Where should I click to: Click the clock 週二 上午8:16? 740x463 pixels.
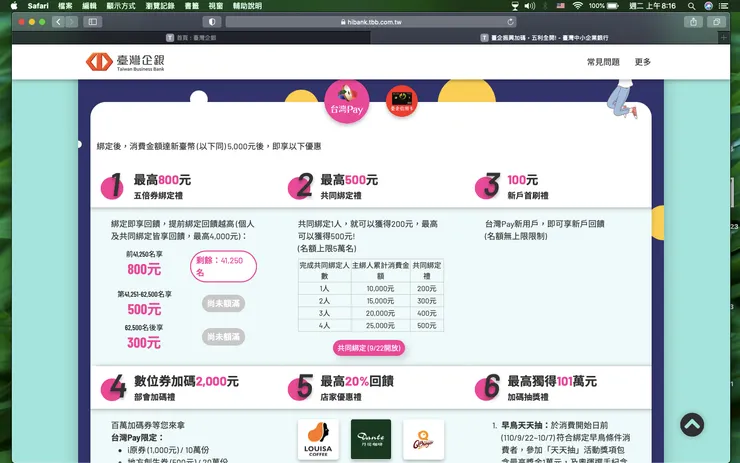[652, 6]
